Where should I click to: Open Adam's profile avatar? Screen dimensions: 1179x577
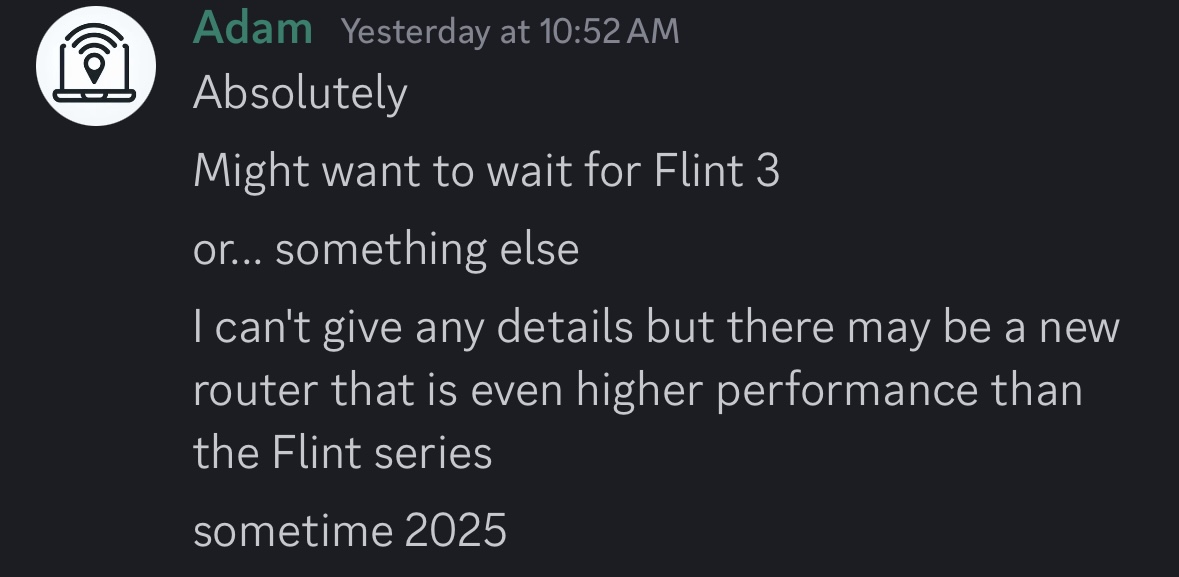(x=95, y=66)
